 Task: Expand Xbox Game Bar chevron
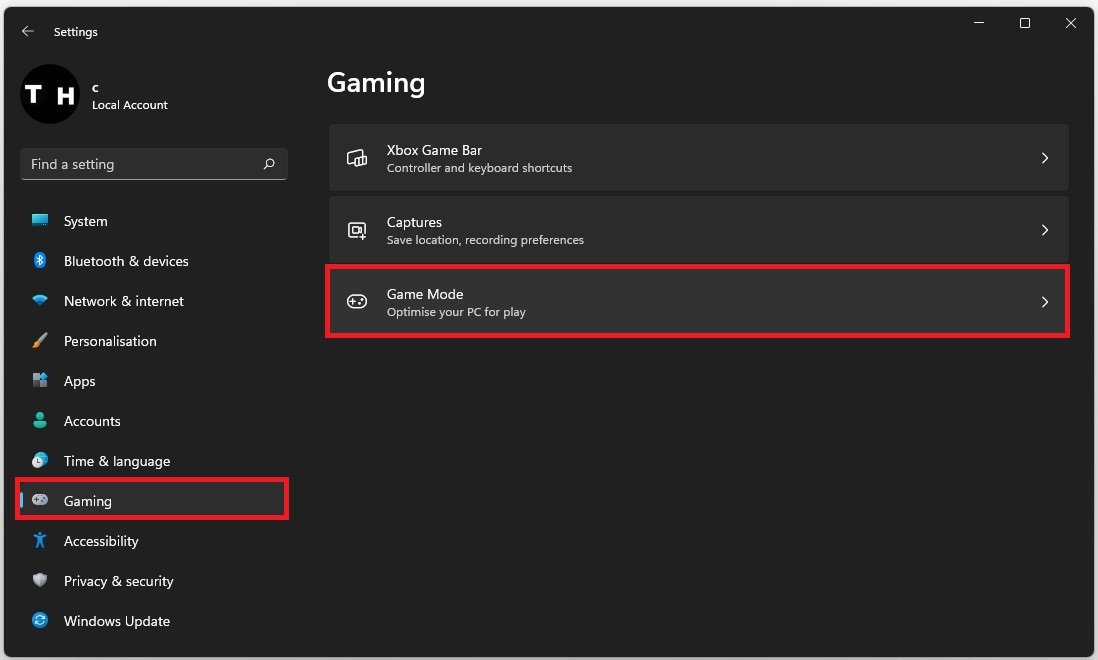[x=1044, y=158]
